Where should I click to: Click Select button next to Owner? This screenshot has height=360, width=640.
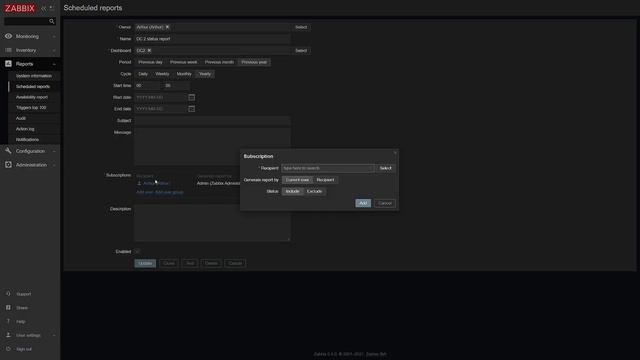tap(301, 27)
